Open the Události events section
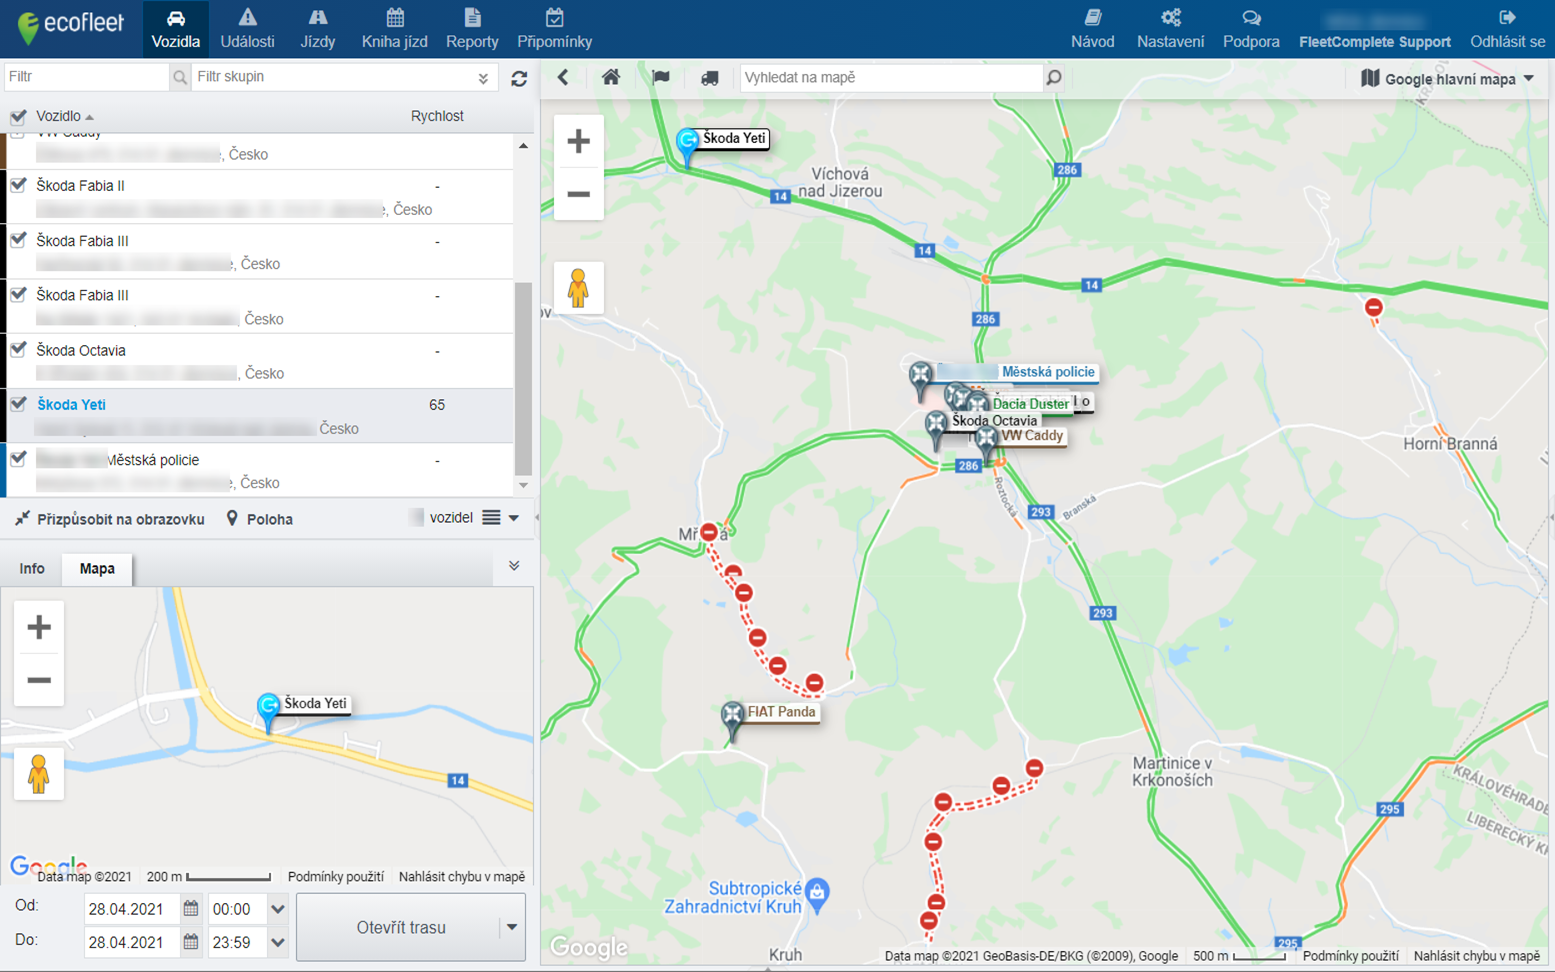This screenshot has height=972, width=1555. click(x=247, y=29)
